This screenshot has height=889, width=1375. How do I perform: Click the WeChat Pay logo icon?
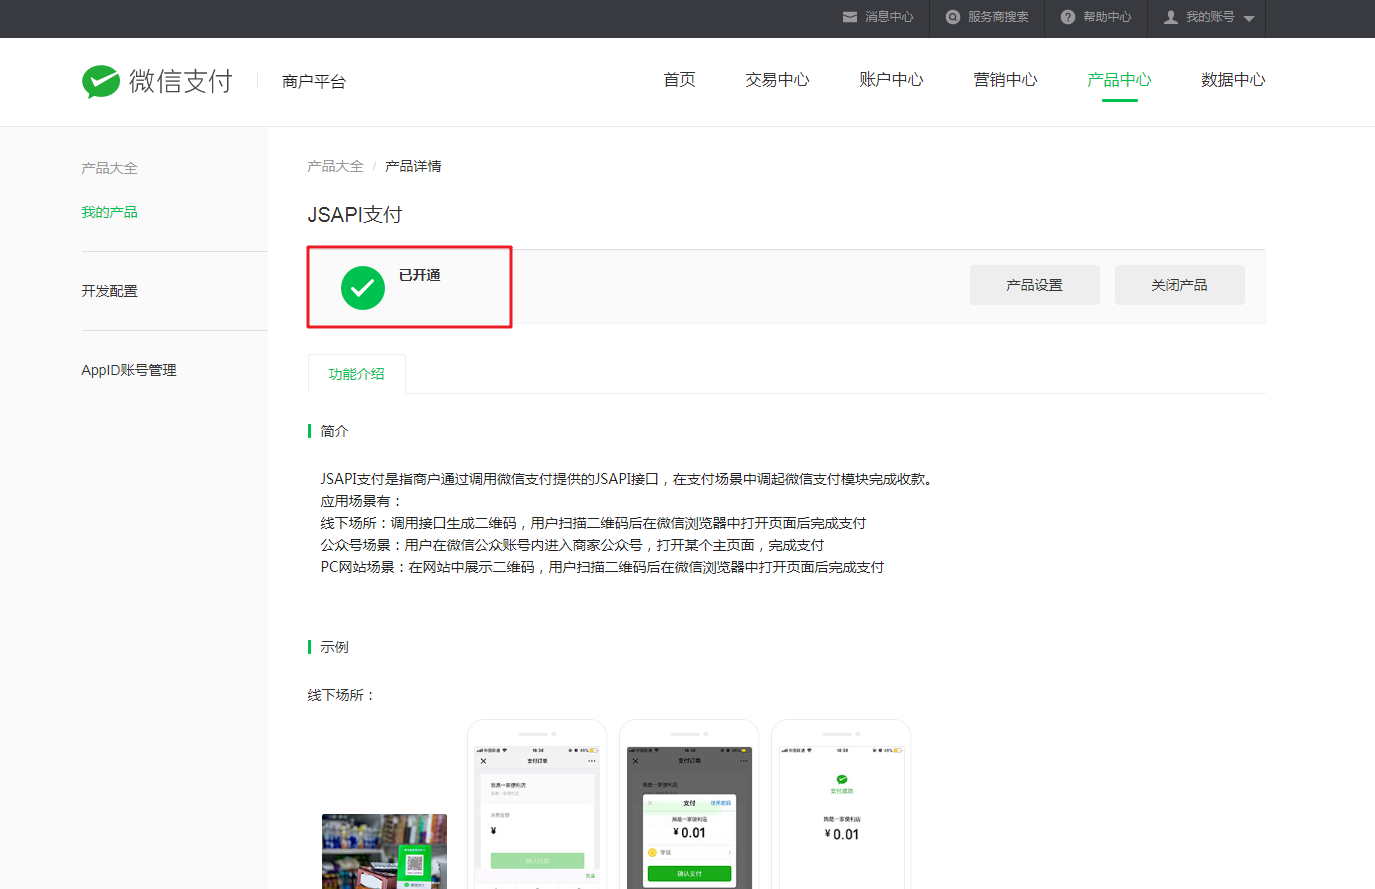[101, 81]
